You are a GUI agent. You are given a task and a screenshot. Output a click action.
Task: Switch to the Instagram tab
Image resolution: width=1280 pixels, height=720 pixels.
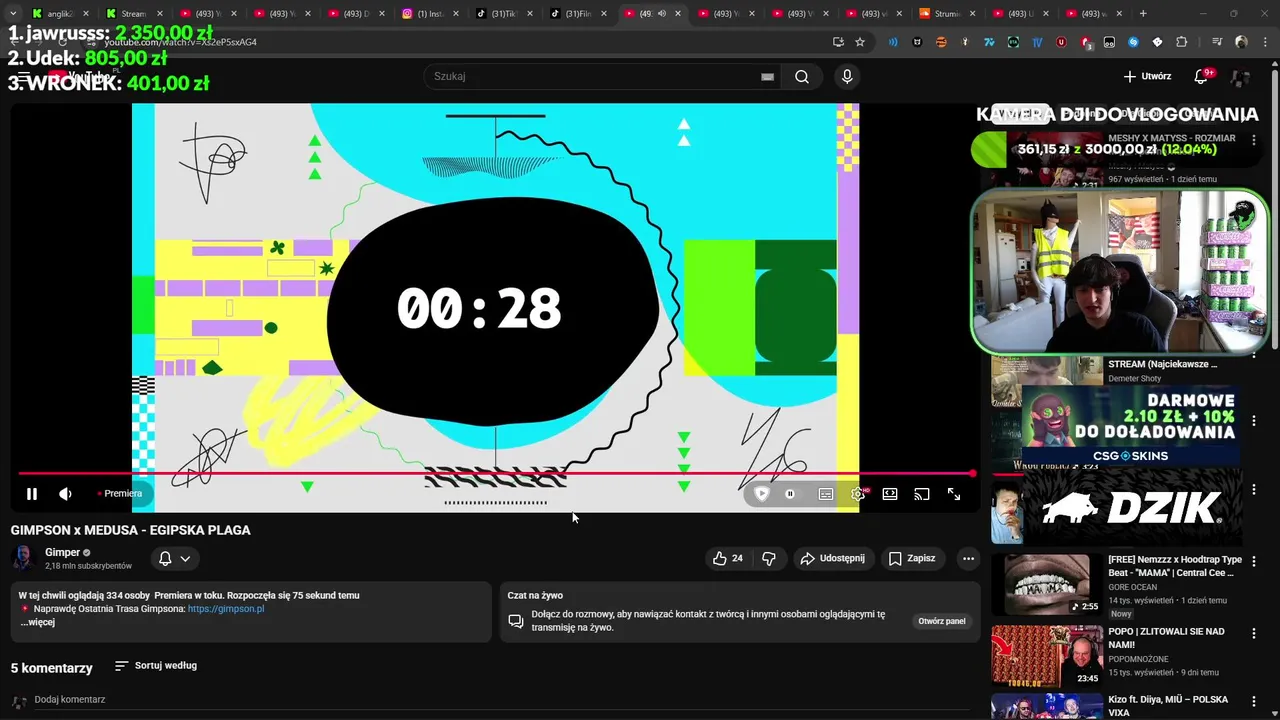(x=430, y=14)
